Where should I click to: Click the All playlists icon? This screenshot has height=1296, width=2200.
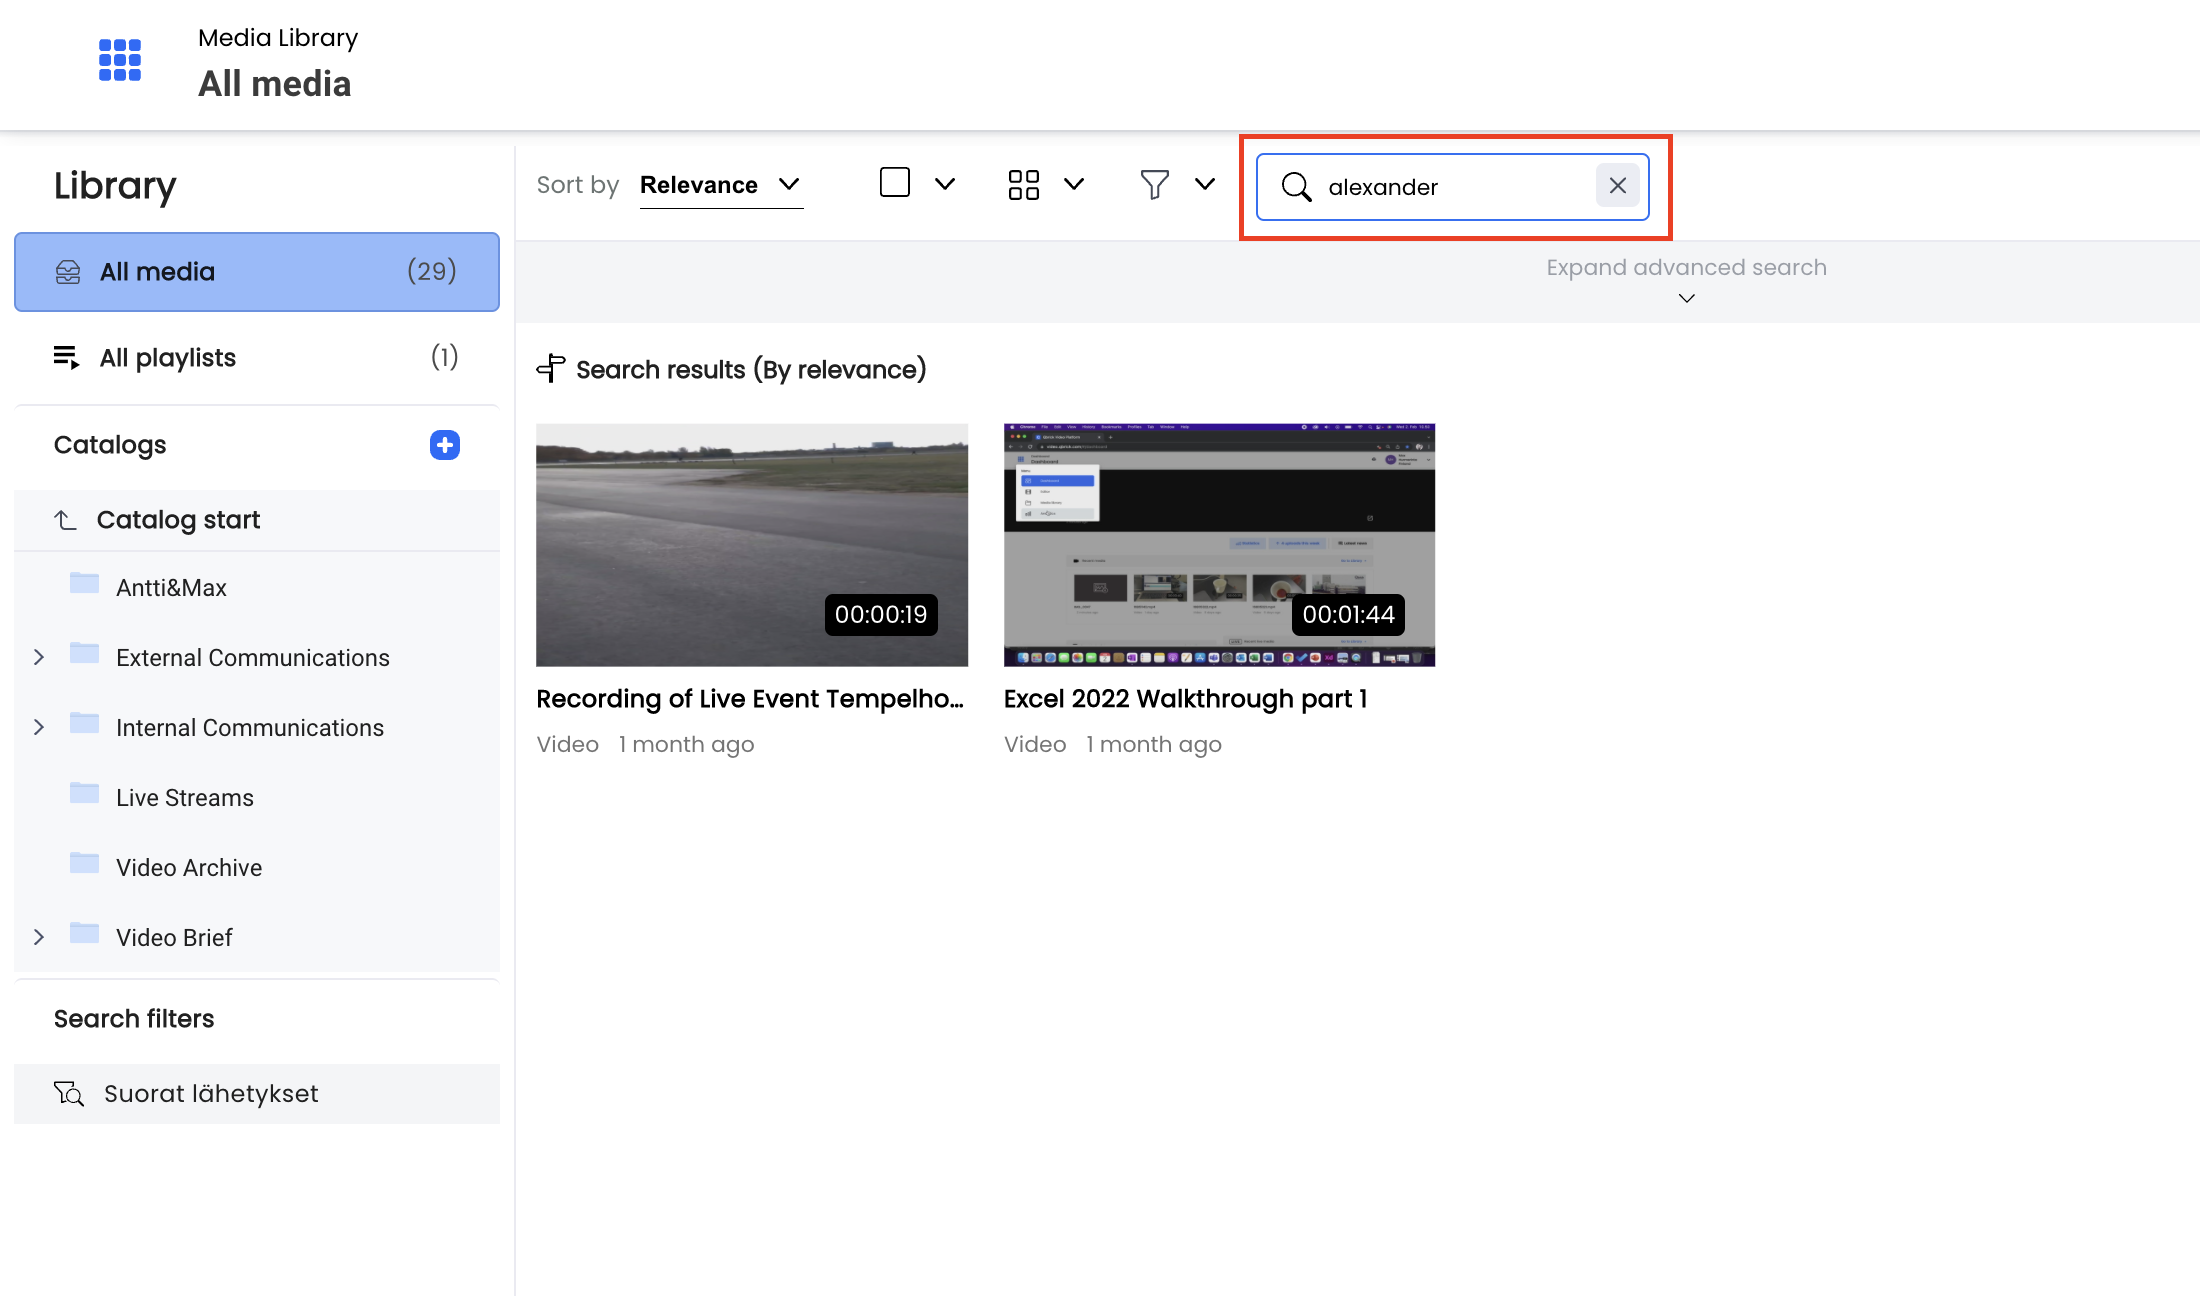[66, 357]
